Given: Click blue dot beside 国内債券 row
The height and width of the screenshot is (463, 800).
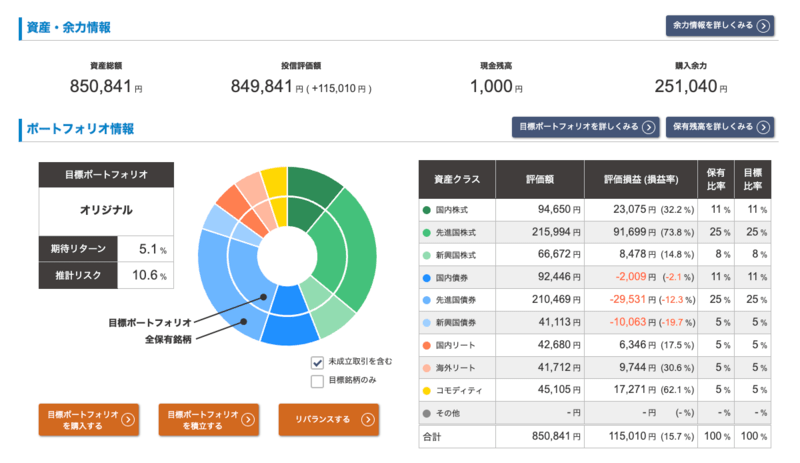Looking at the screenshot, I should coord(427,278).
